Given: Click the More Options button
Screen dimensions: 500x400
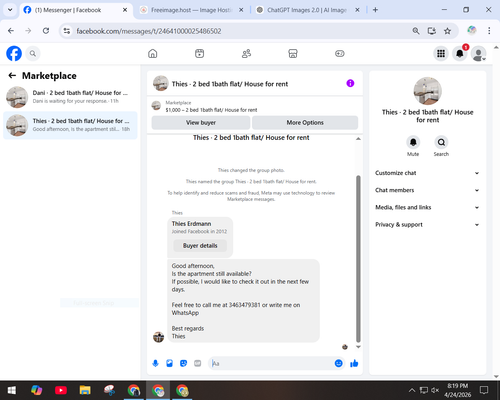Looking at the screenshot, I should (305, 123).
